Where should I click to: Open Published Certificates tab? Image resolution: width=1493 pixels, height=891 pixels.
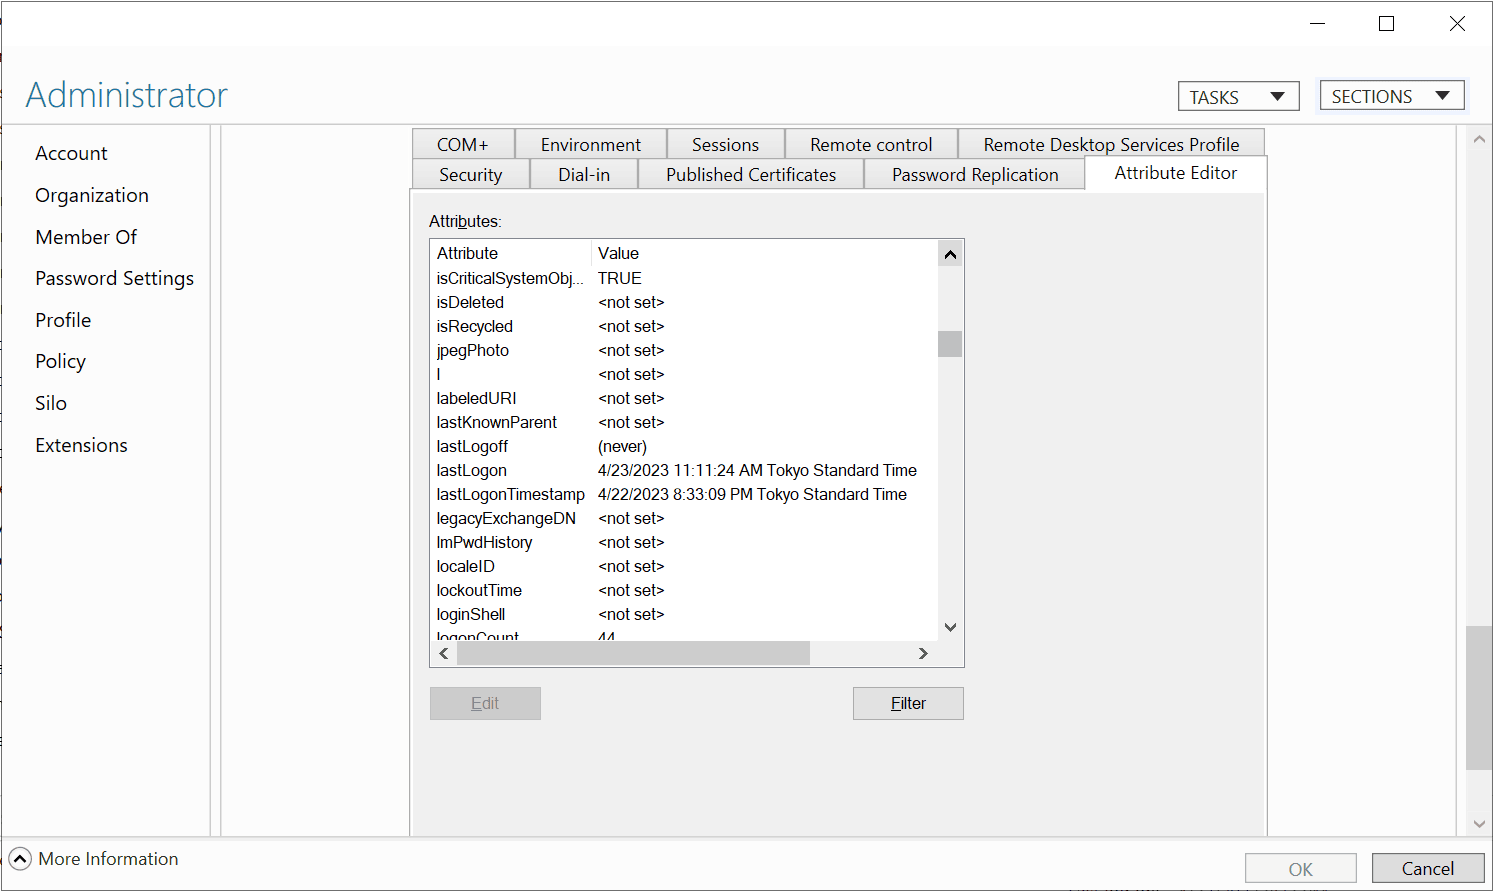(751, 175)
